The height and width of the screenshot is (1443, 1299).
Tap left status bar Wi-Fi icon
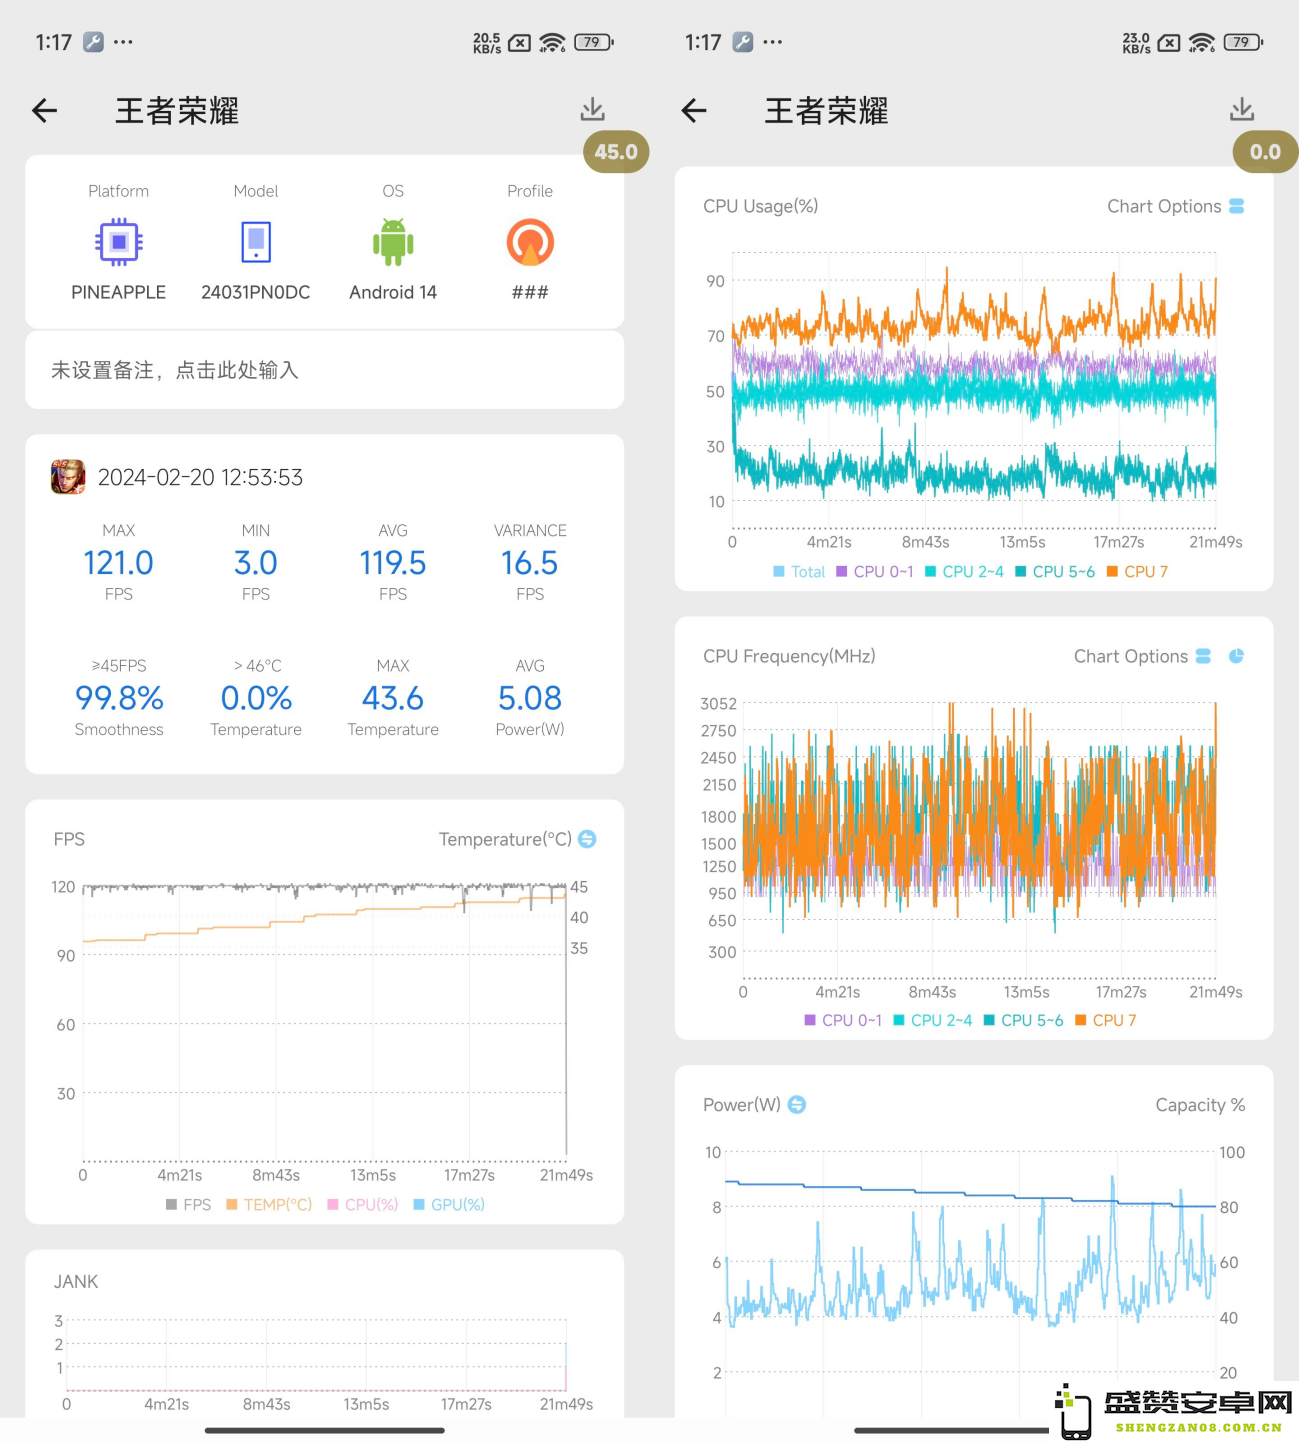(552, 42)
